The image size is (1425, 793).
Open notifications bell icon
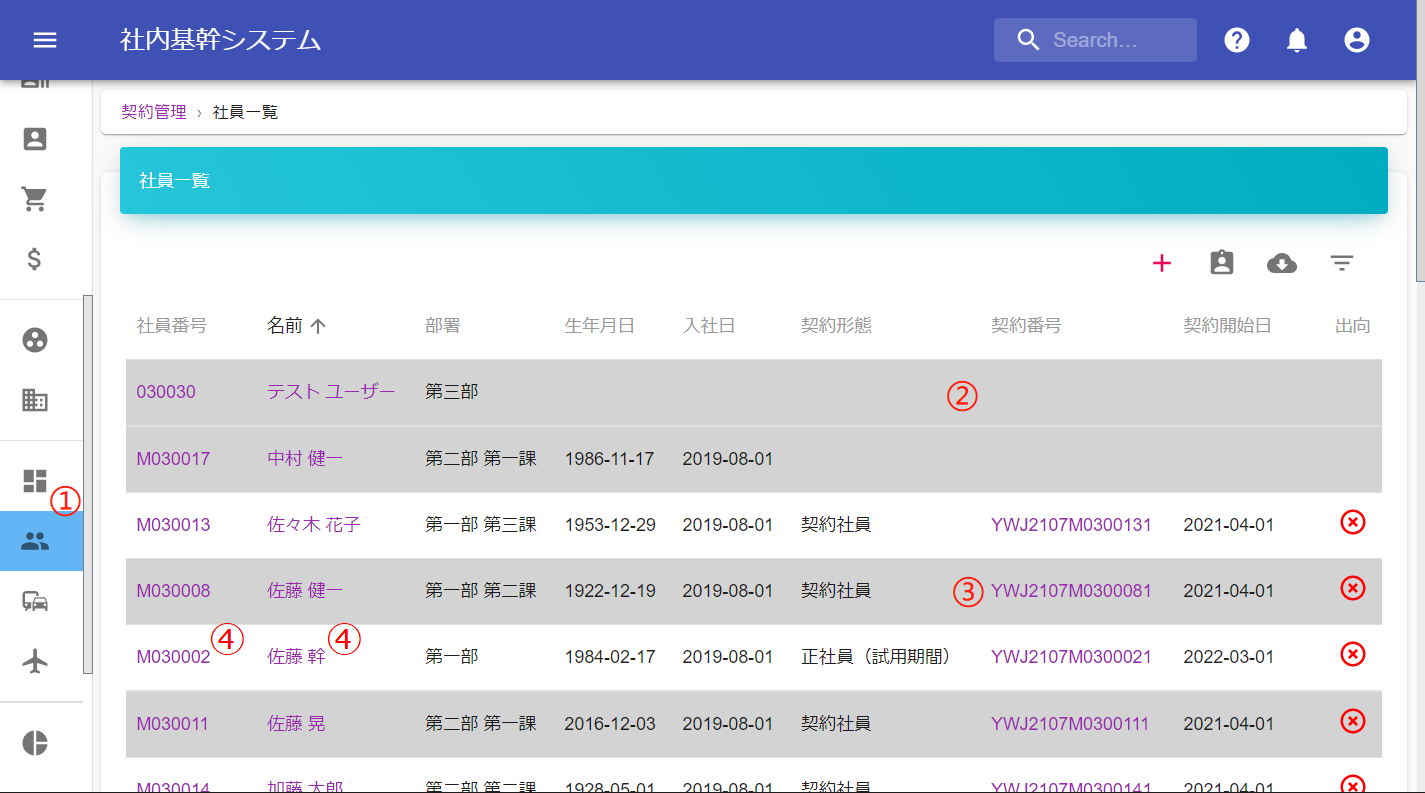[1297, 40]
